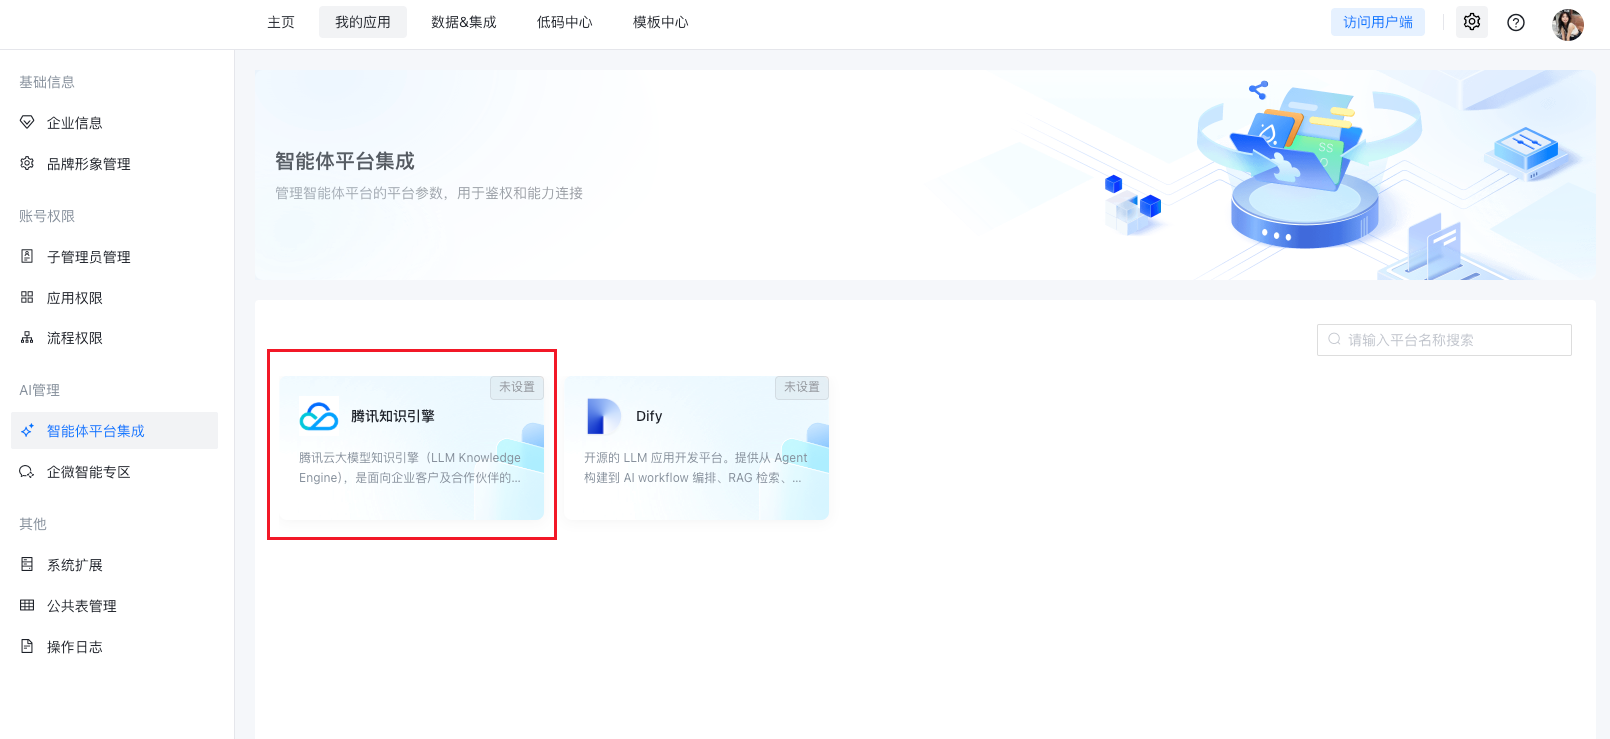Screen dimensions: 1610x739
Task: Click the 未设置 badge on Dify card
Action: coord(801,387)
